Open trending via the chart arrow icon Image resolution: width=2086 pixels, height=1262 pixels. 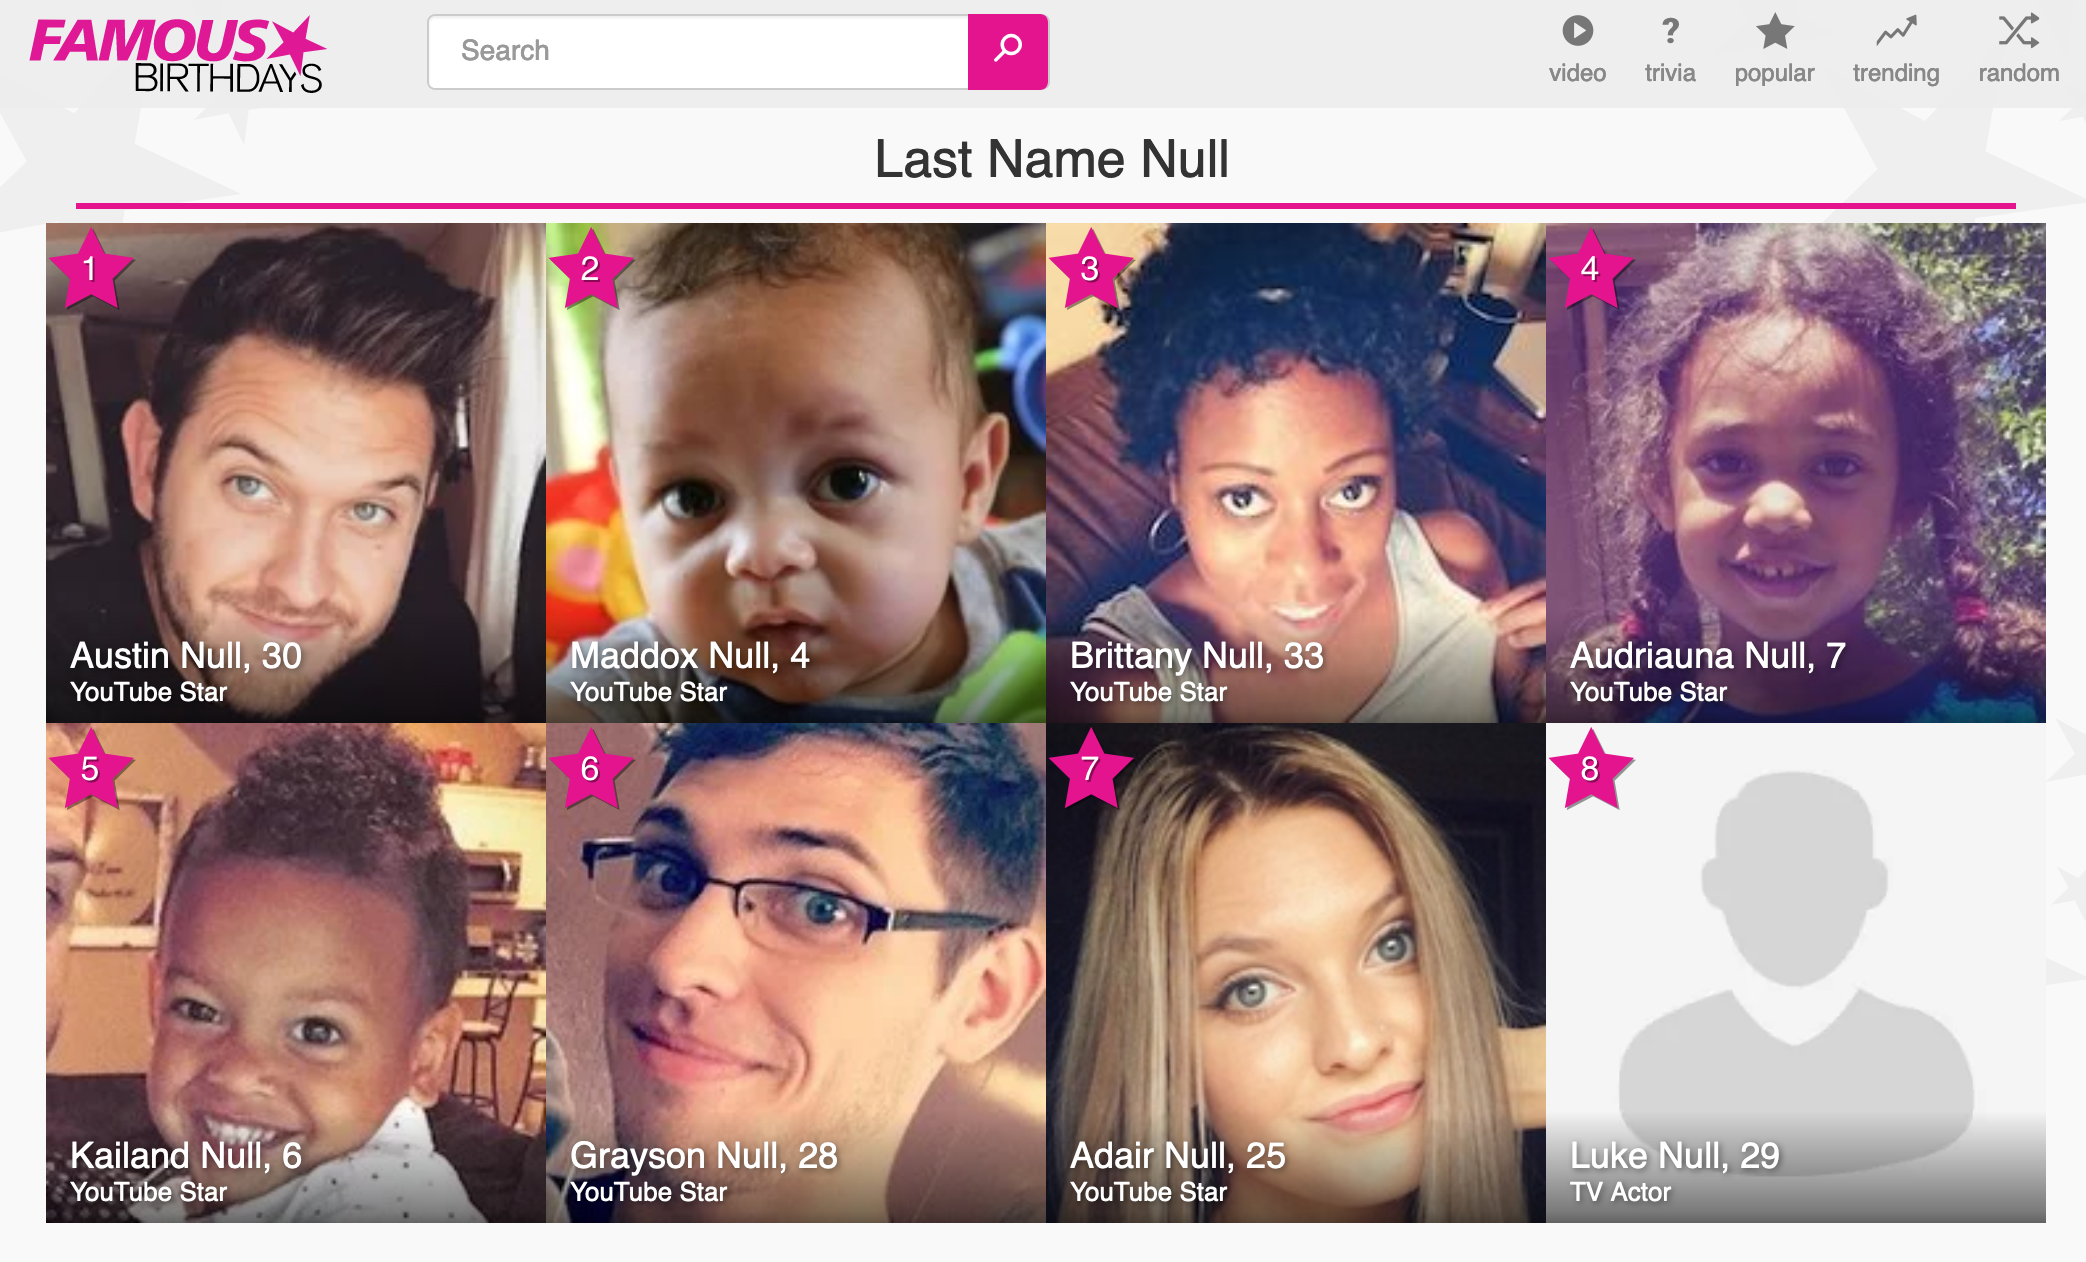(x=1896, y=32)
